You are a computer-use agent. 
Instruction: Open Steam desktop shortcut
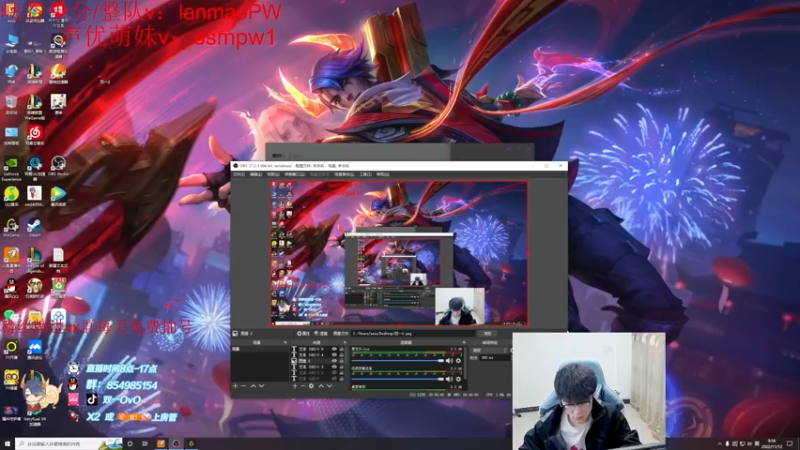pyautogui.click(x=35, y=227)
